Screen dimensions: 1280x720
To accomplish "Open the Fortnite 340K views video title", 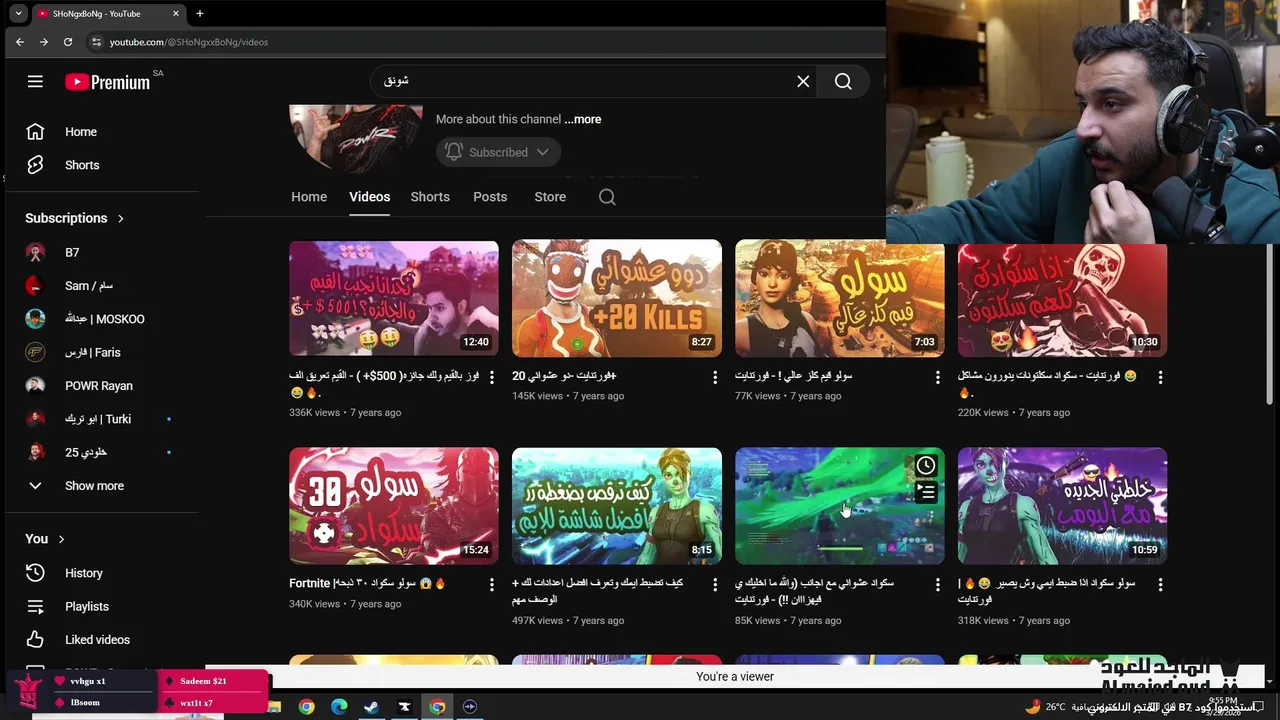I will tap(368, 583).
